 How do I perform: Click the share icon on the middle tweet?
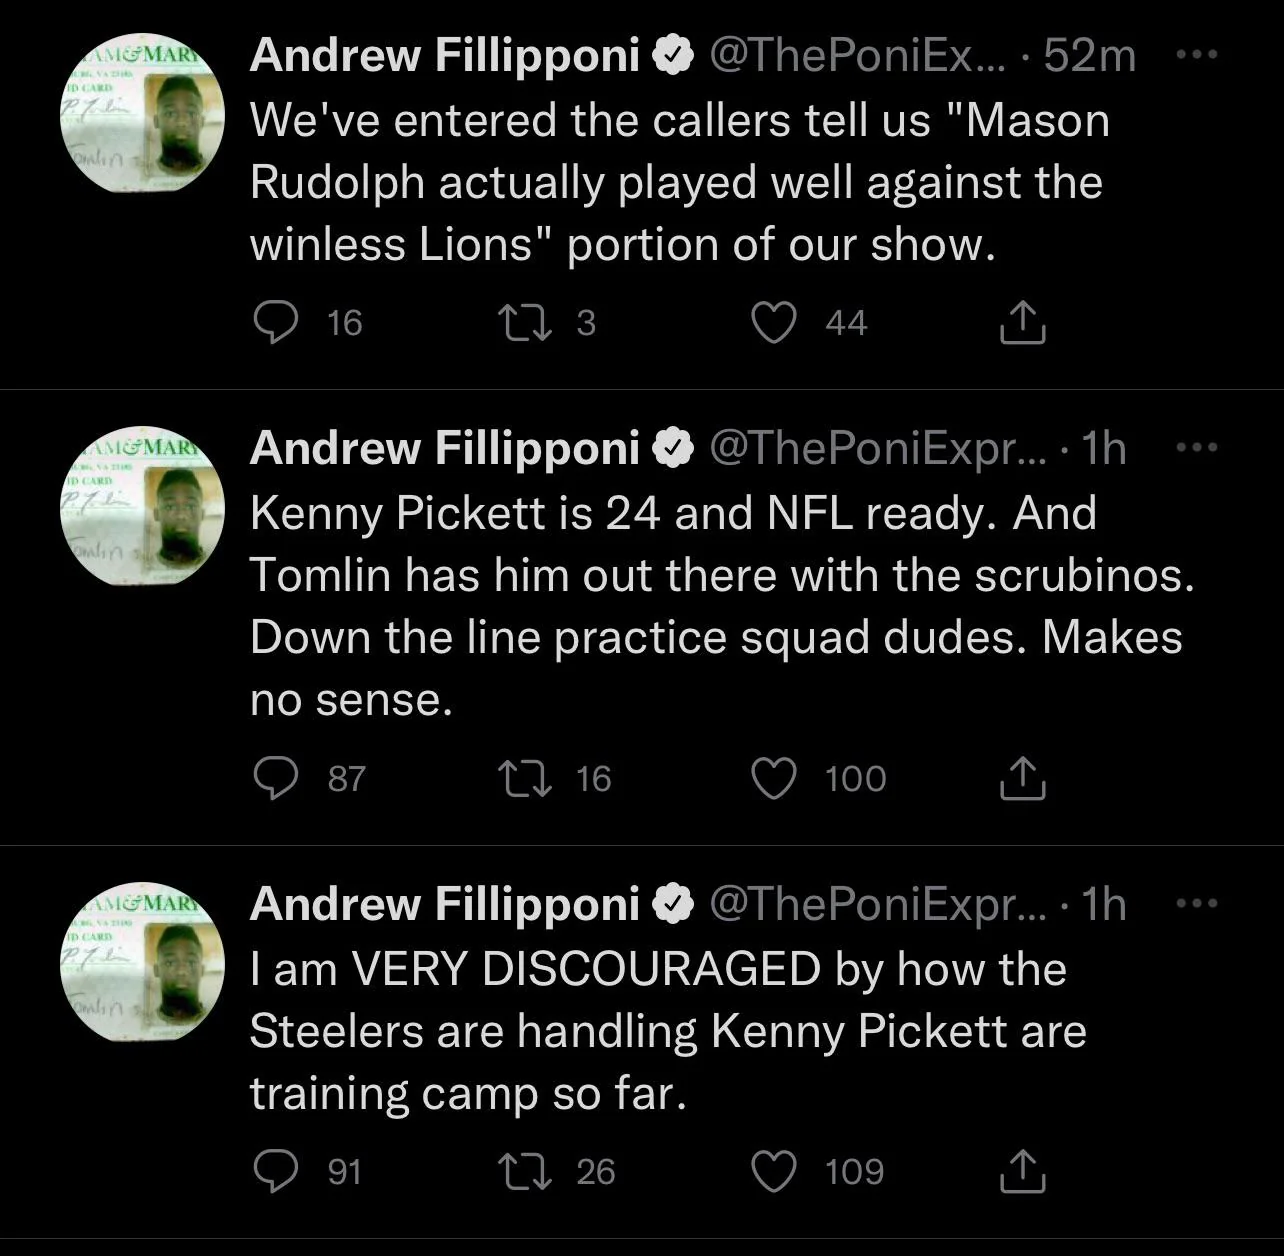coord(1022,778)
